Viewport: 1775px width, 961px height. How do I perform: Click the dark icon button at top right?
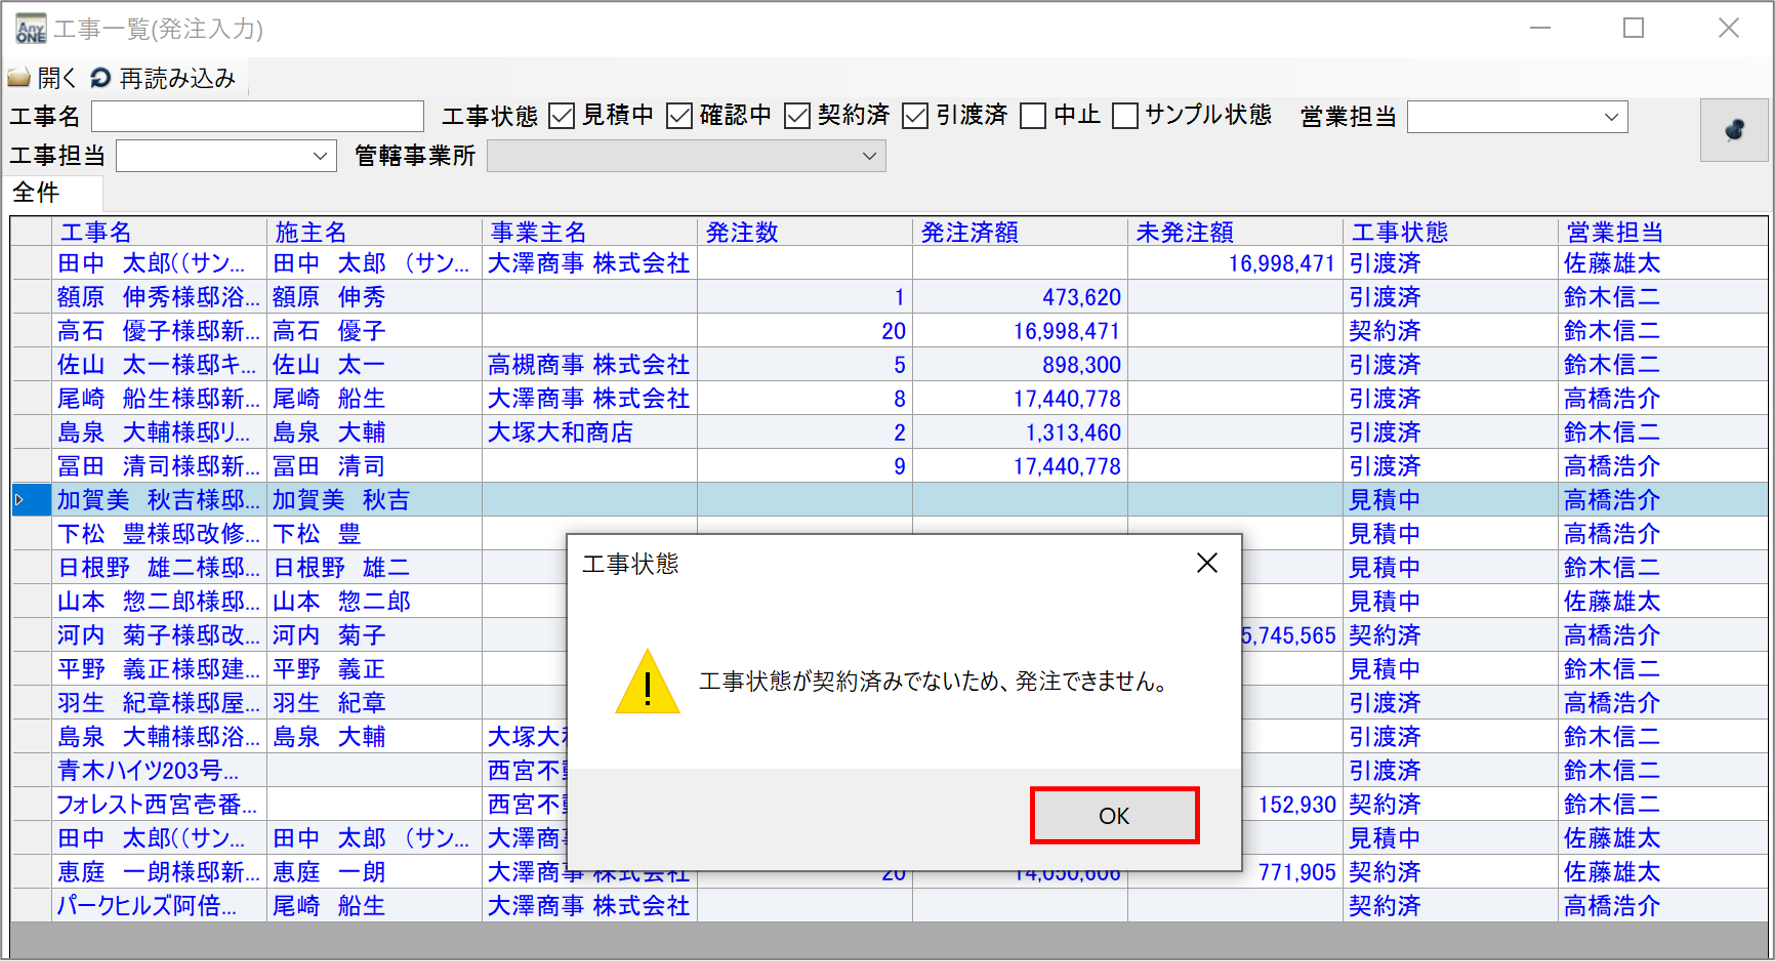[x=1733, y=130]
